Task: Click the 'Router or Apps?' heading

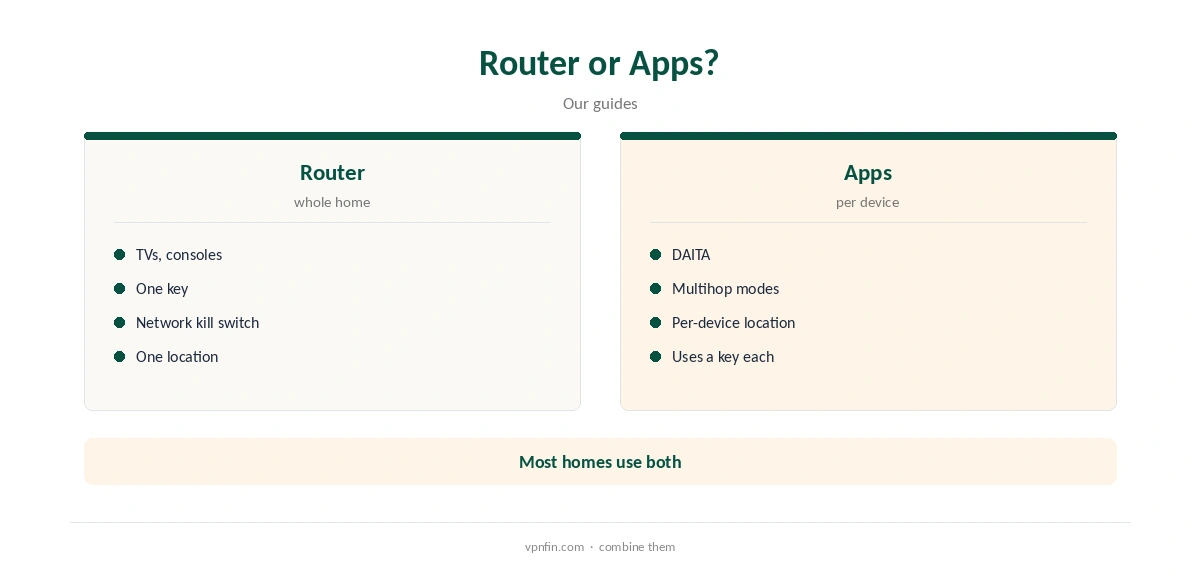Action: (599, 63)
